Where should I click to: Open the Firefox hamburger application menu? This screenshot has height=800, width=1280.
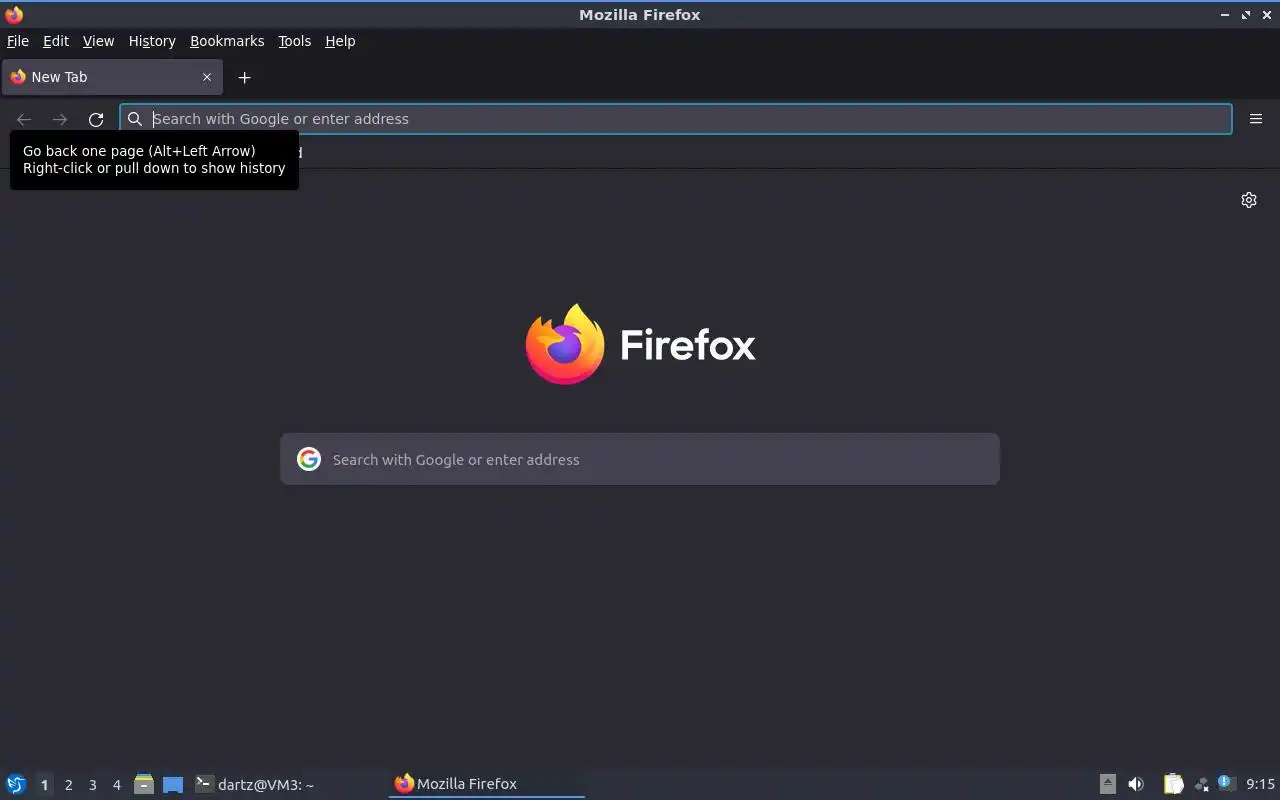point(1256,119)
